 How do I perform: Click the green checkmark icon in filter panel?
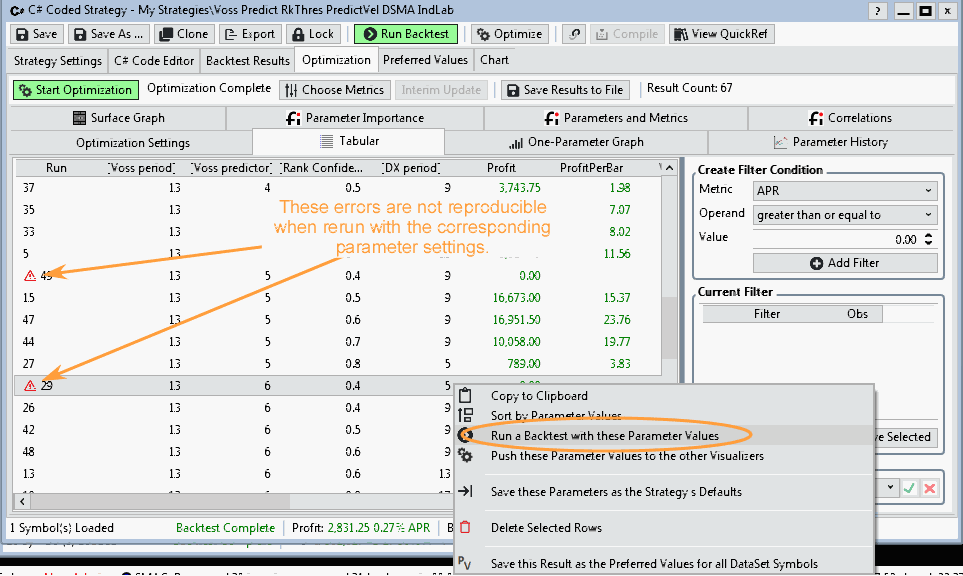(x=909, y=488)
